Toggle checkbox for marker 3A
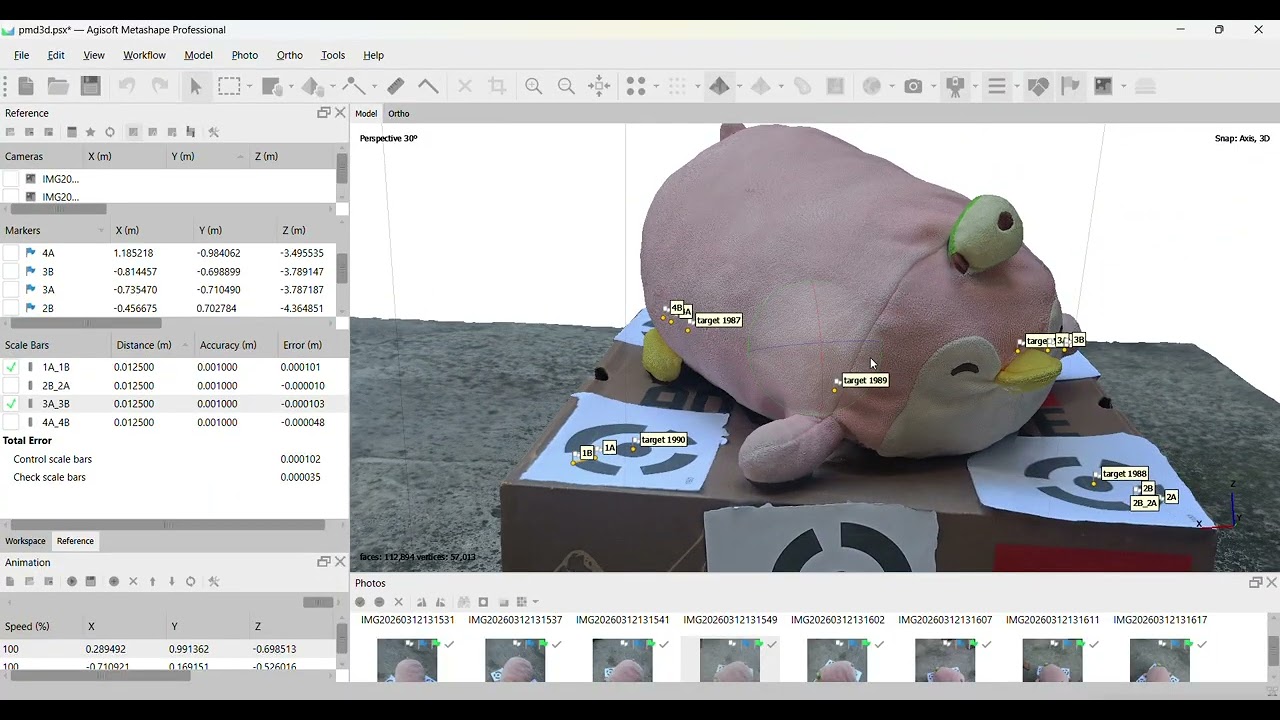 pyautogui.click(x=11, y=290)
